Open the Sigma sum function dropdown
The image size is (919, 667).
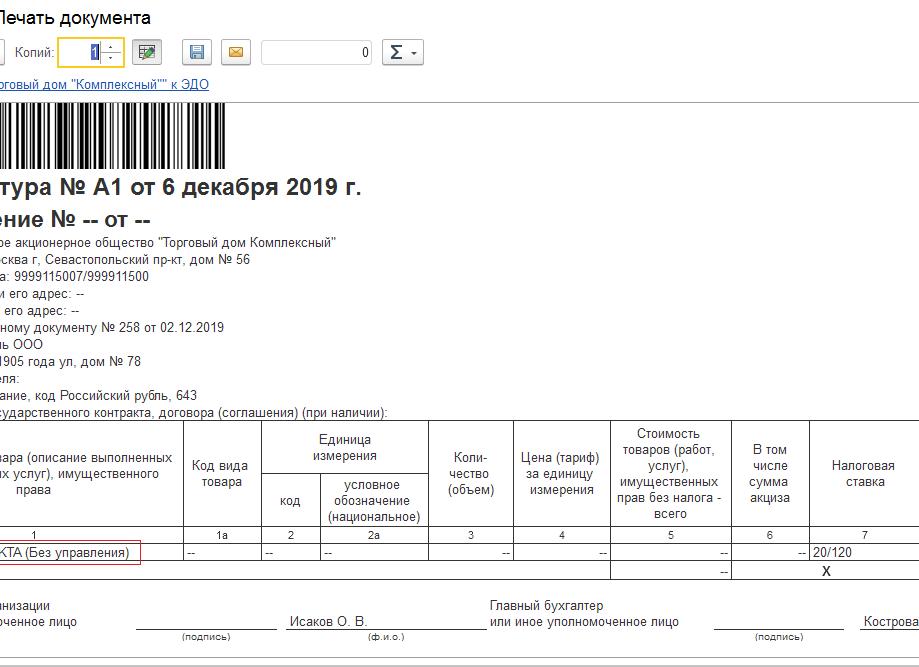pos(403,52)
